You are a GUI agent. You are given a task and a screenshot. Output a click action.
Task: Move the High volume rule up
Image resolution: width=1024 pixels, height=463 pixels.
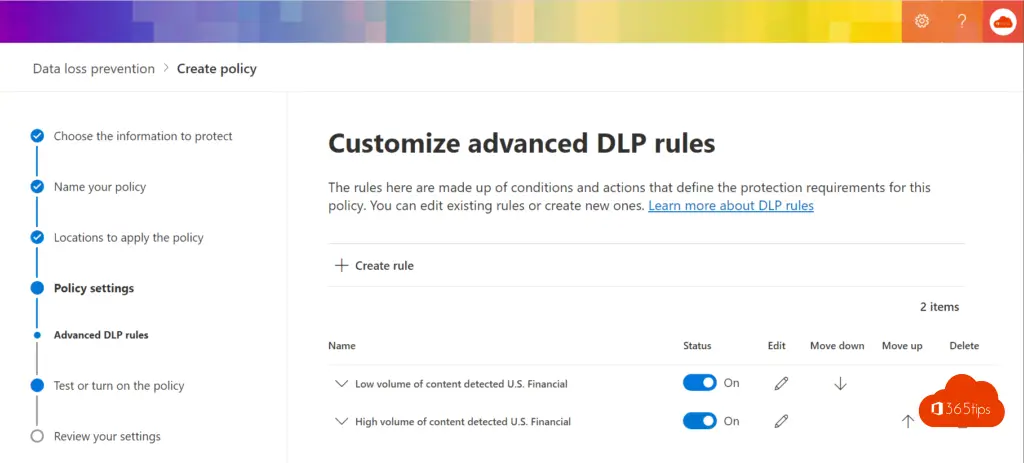tap(907, 421)
